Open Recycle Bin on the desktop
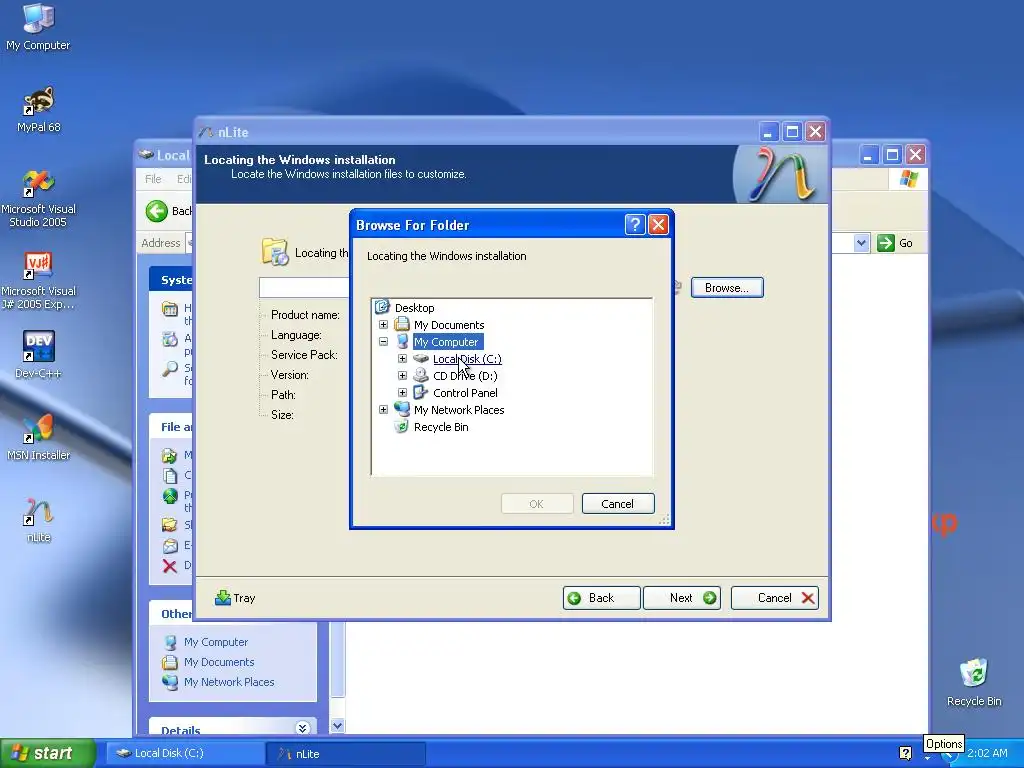The width and height of the screenshot is (1024, 768). [x=974, y=682]
